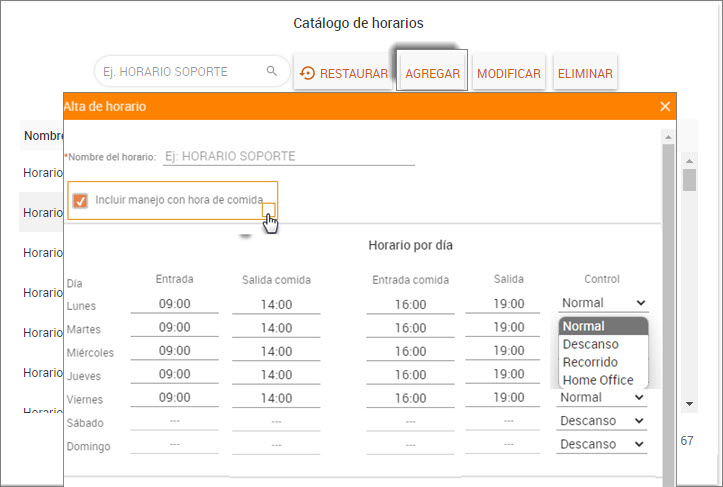Click the MODIFICAR button

pos(509,73)
